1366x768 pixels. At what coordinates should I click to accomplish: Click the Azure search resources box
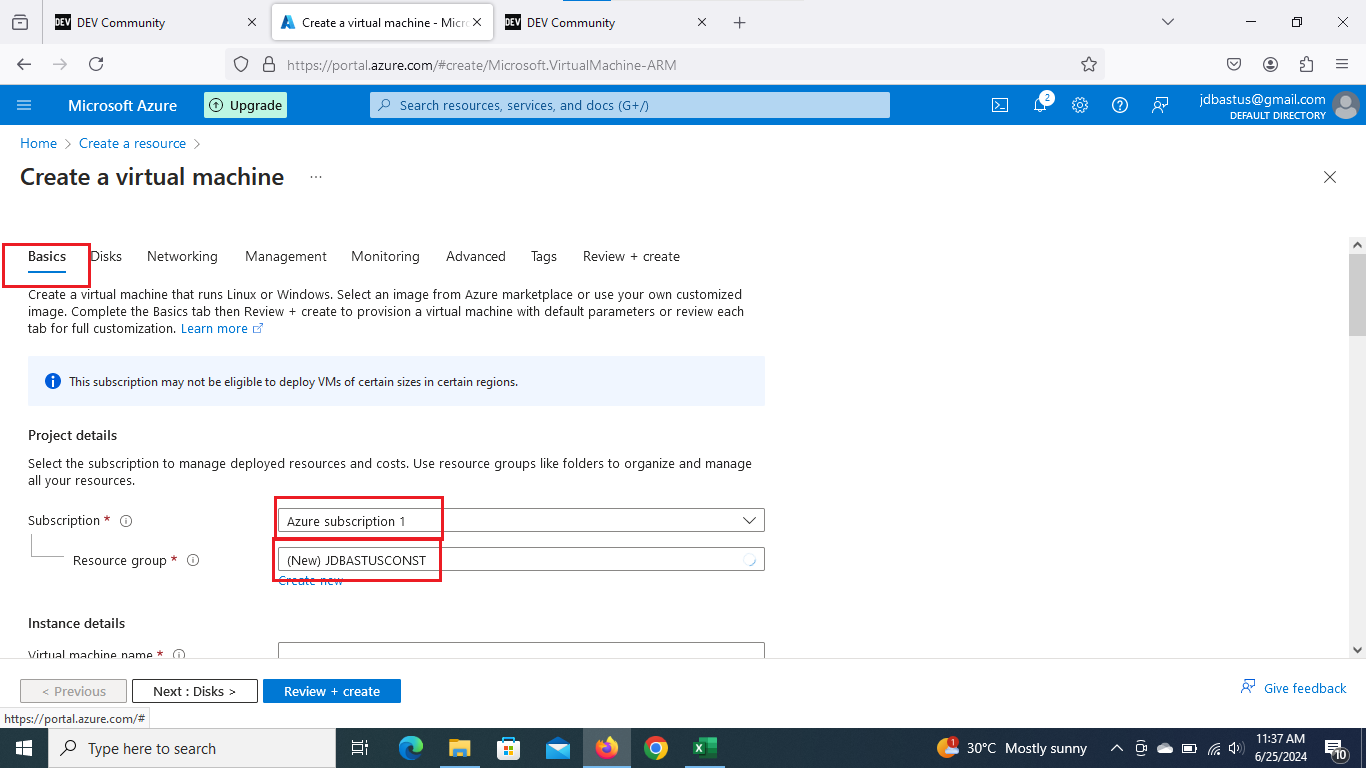pyautogui.click(x=630, y=105)
